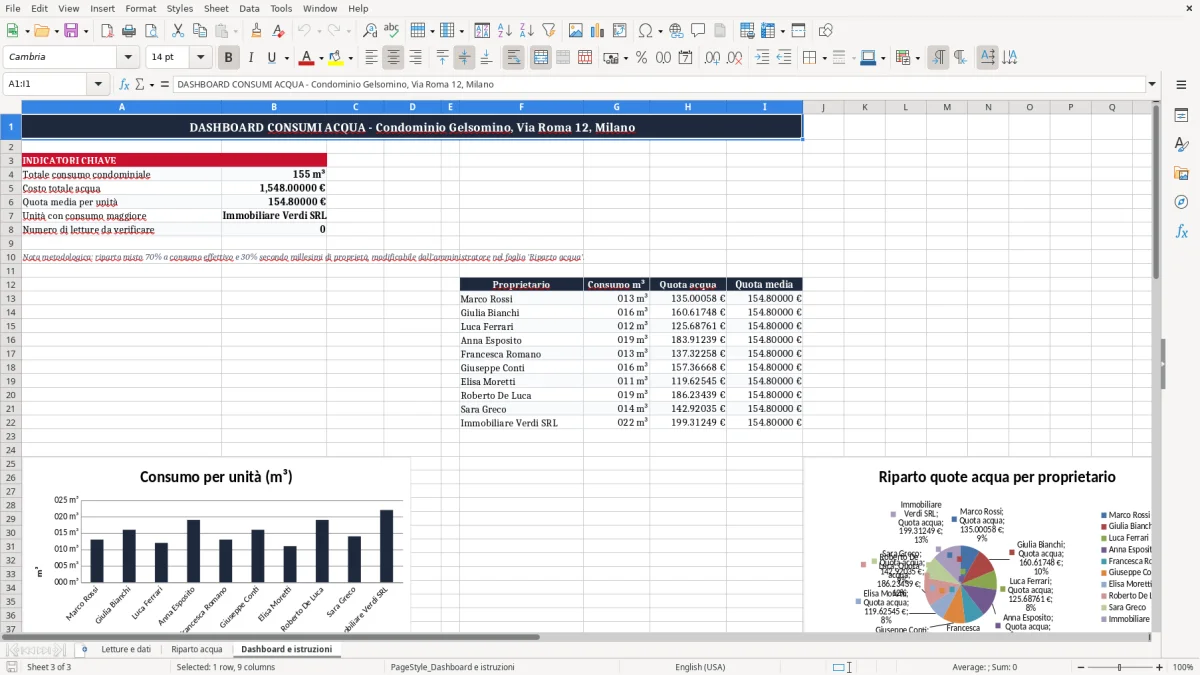Open the Styles menu
This screenshot has width=1200, height=675.
[x=180, y=8]
